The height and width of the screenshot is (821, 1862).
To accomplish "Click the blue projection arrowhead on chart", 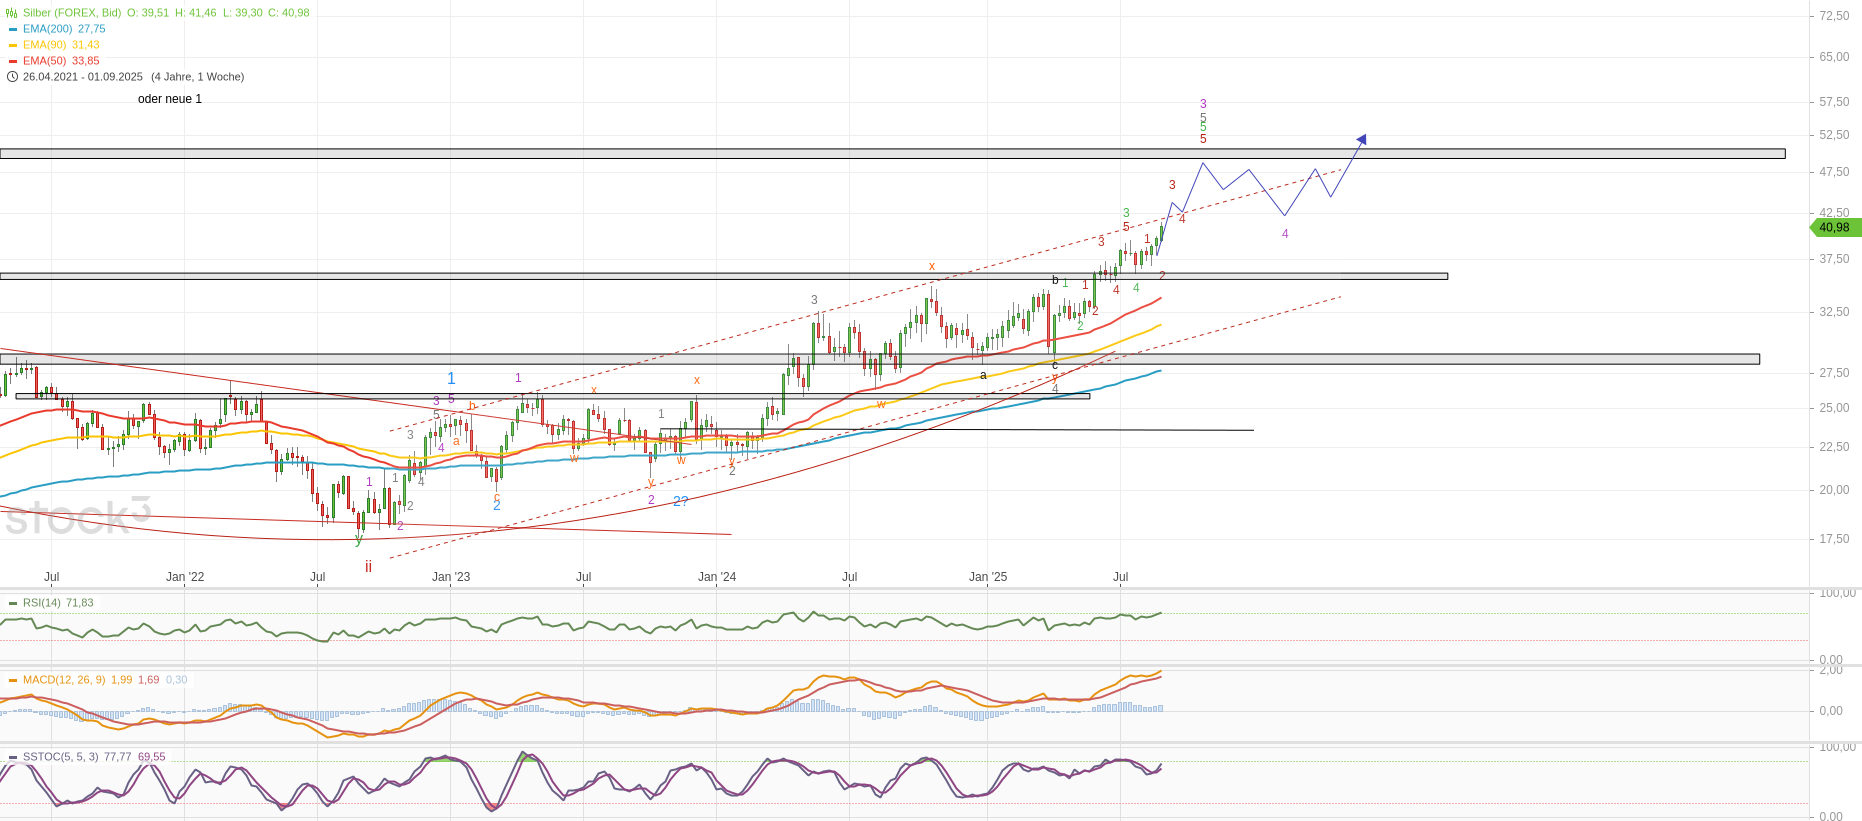I will pos(1362,139).
